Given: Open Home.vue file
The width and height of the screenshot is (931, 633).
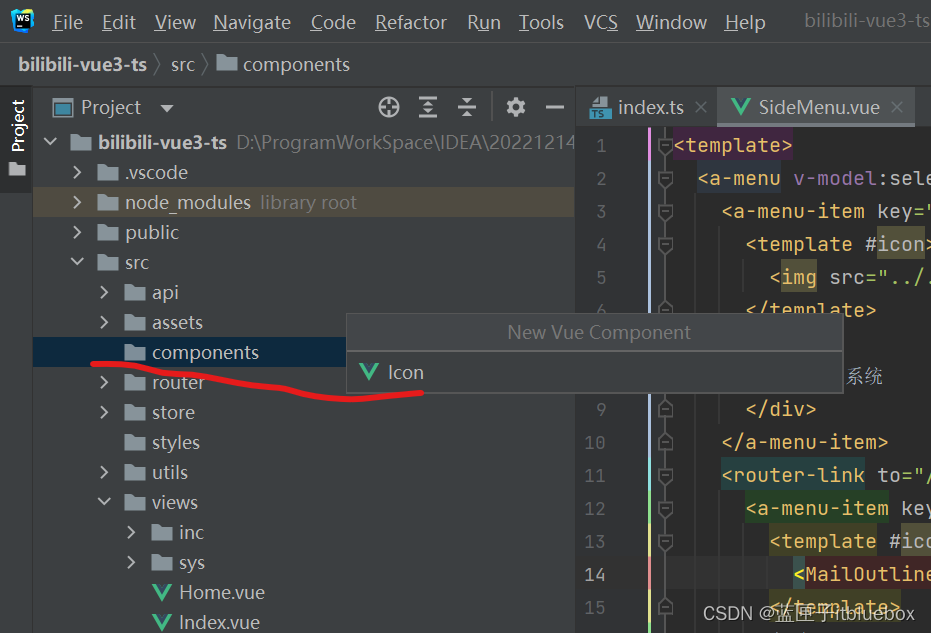Looking at the screenshot, I should click(x=222, y=592).
